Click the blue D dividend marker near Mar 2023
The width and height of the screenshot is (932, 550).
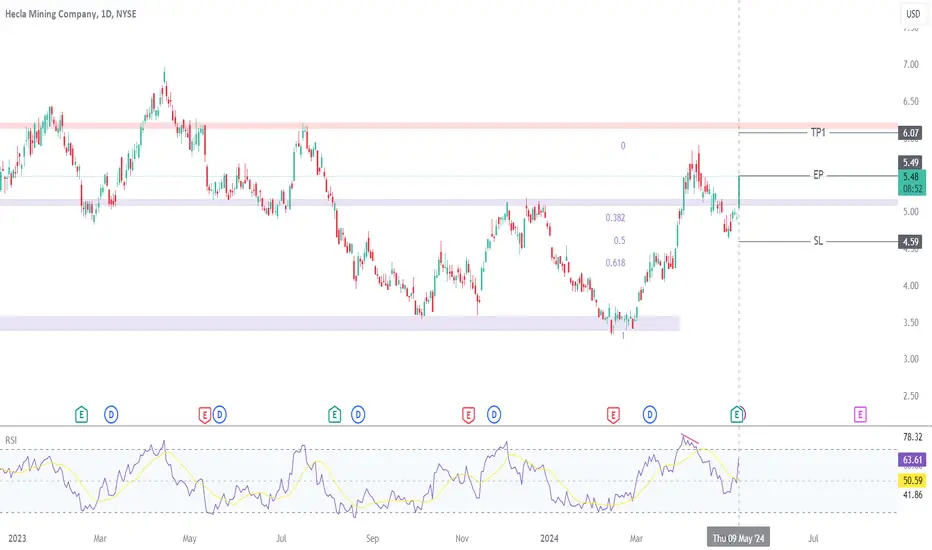pos(111,414)
